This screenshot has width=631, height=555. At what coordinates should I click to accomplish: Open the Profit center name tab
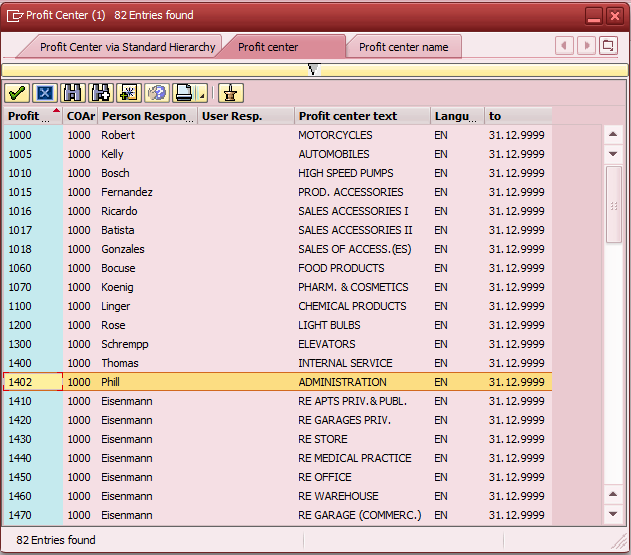404,47
